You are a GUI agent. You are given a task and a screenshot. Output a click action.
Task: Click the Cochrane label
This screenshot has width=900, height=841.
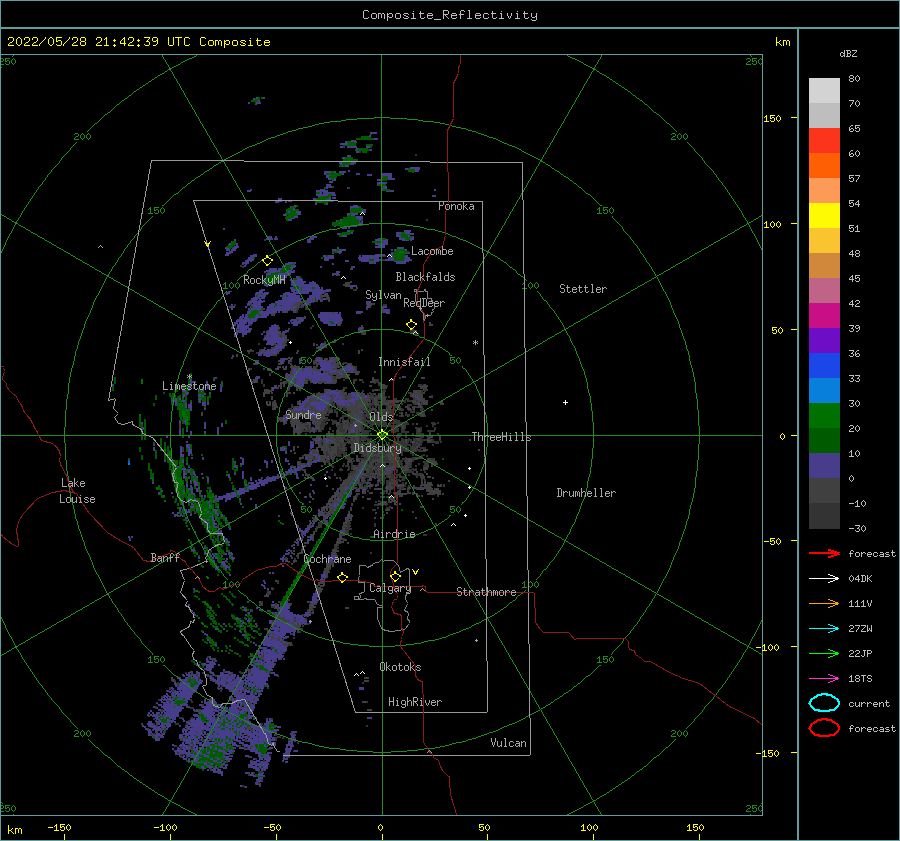pyautogui.click(x=327, y=559)
